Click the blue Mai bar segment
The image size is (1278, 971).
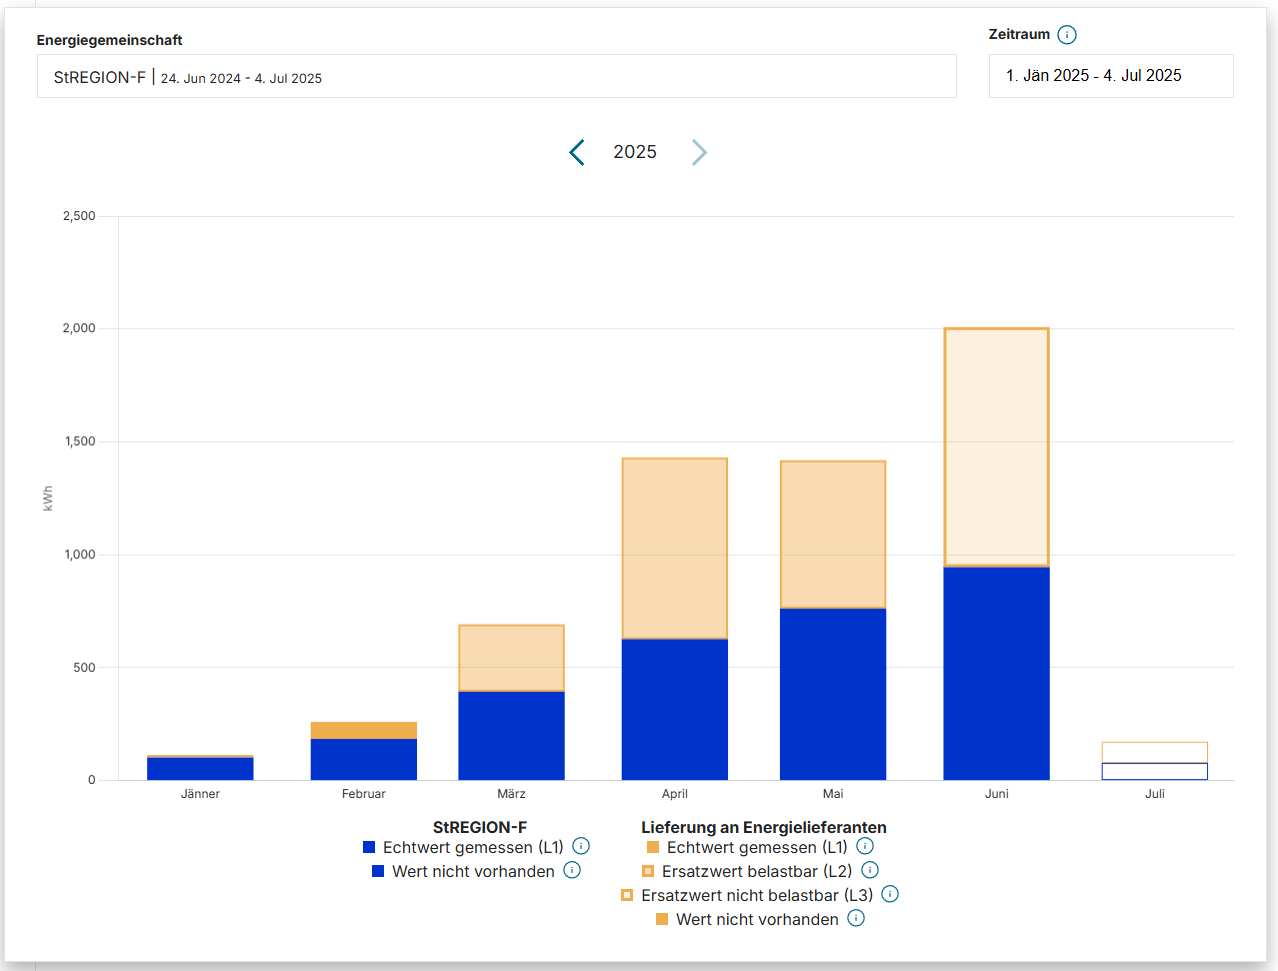point(832,694)
